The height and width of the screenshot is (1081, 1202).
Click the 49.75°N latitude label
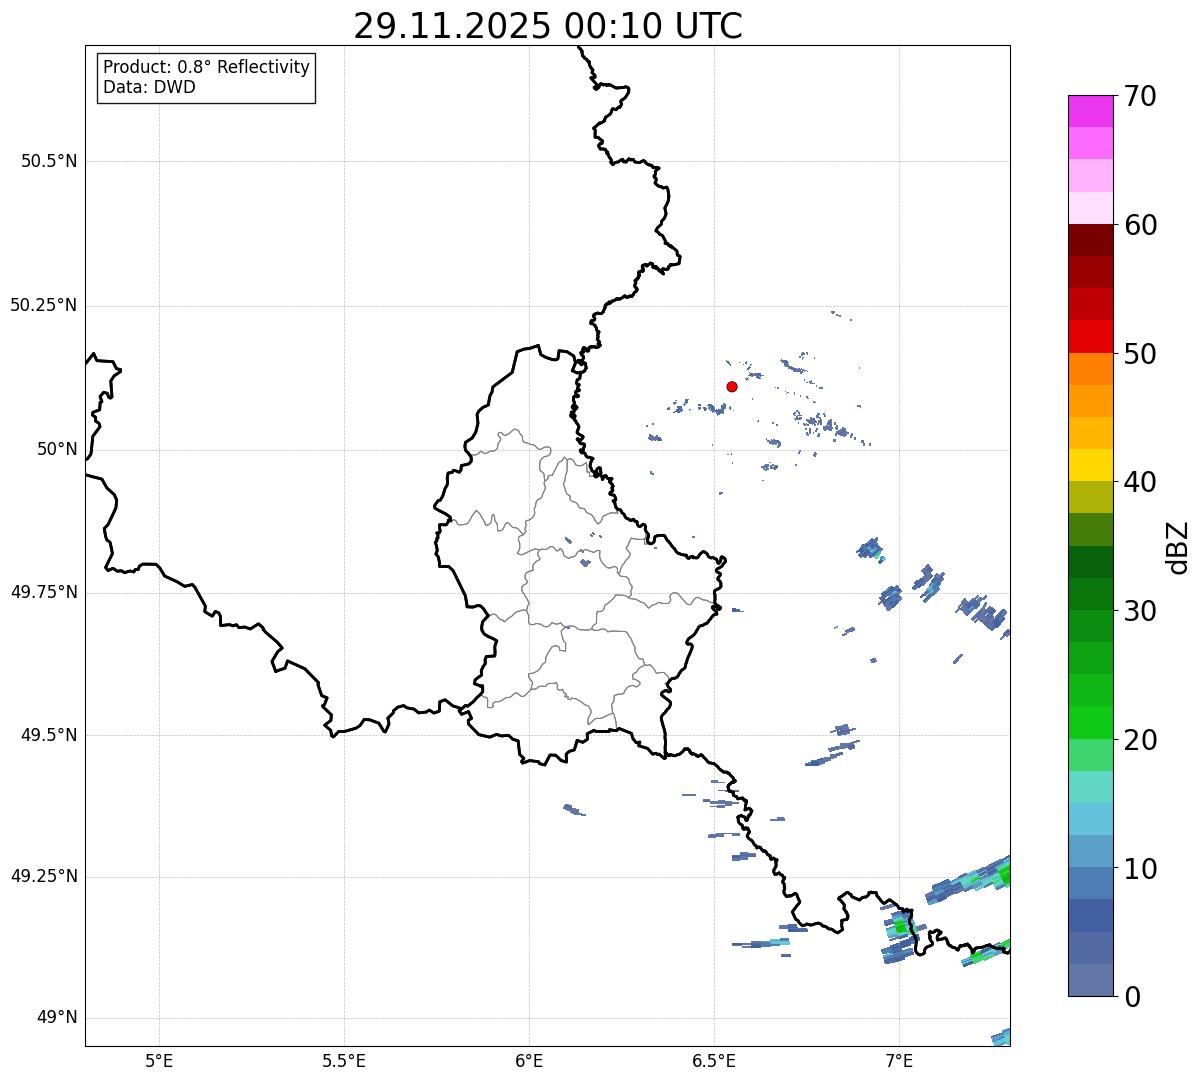(x=43, y=592)
